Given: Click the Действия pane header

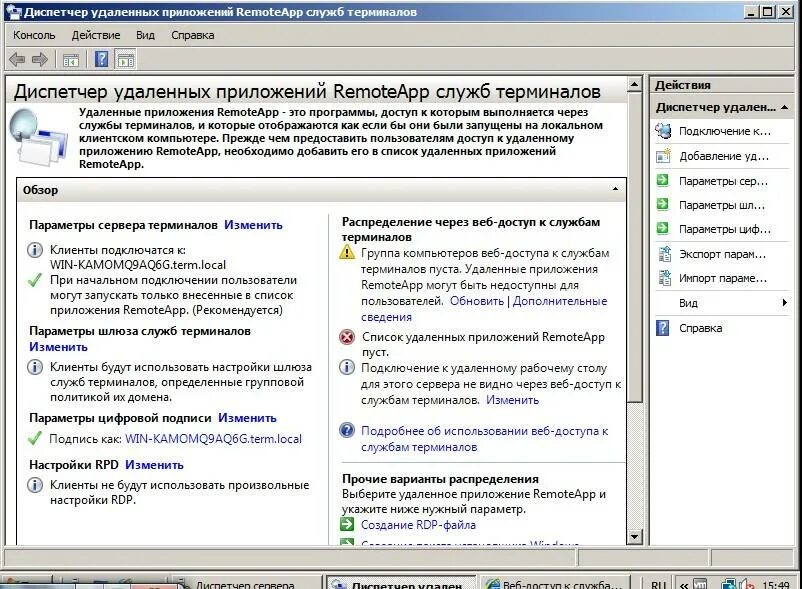Looking at the screenshot, I should [722, 85].
